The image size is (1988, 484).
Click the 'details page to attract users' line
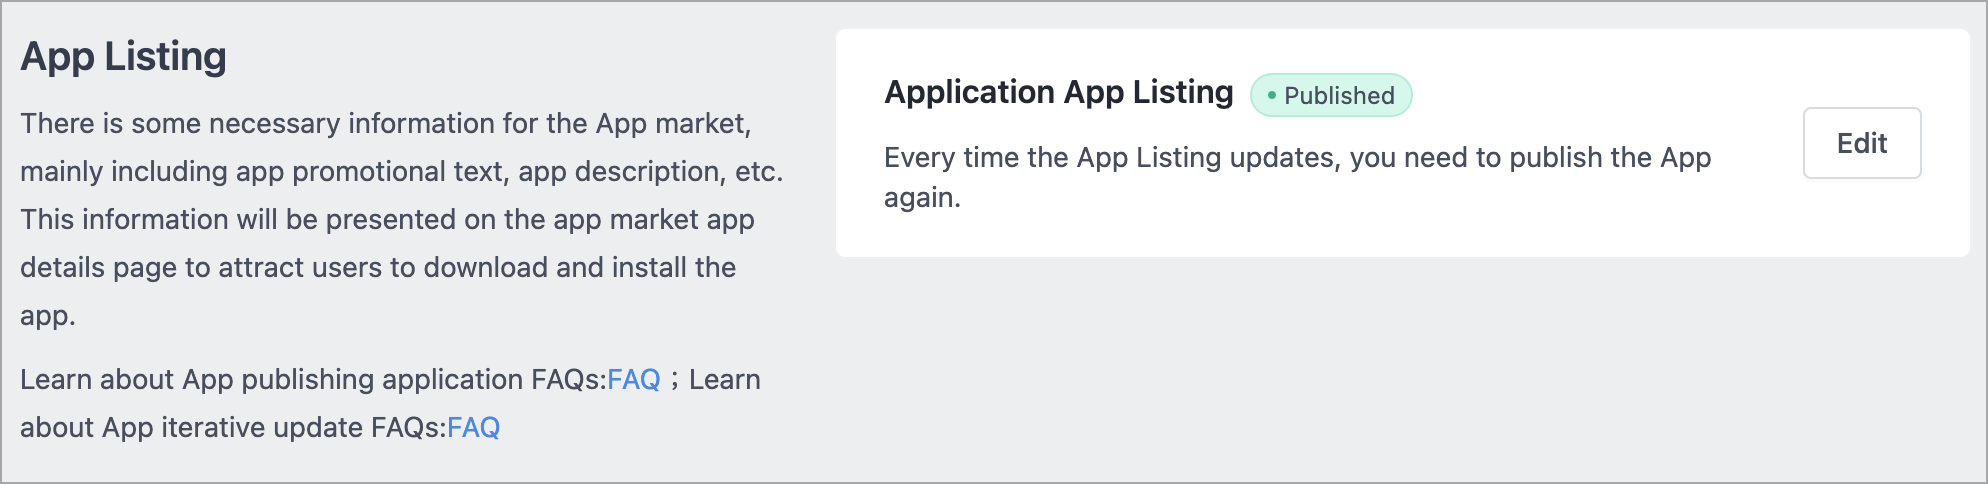[379, 268]
